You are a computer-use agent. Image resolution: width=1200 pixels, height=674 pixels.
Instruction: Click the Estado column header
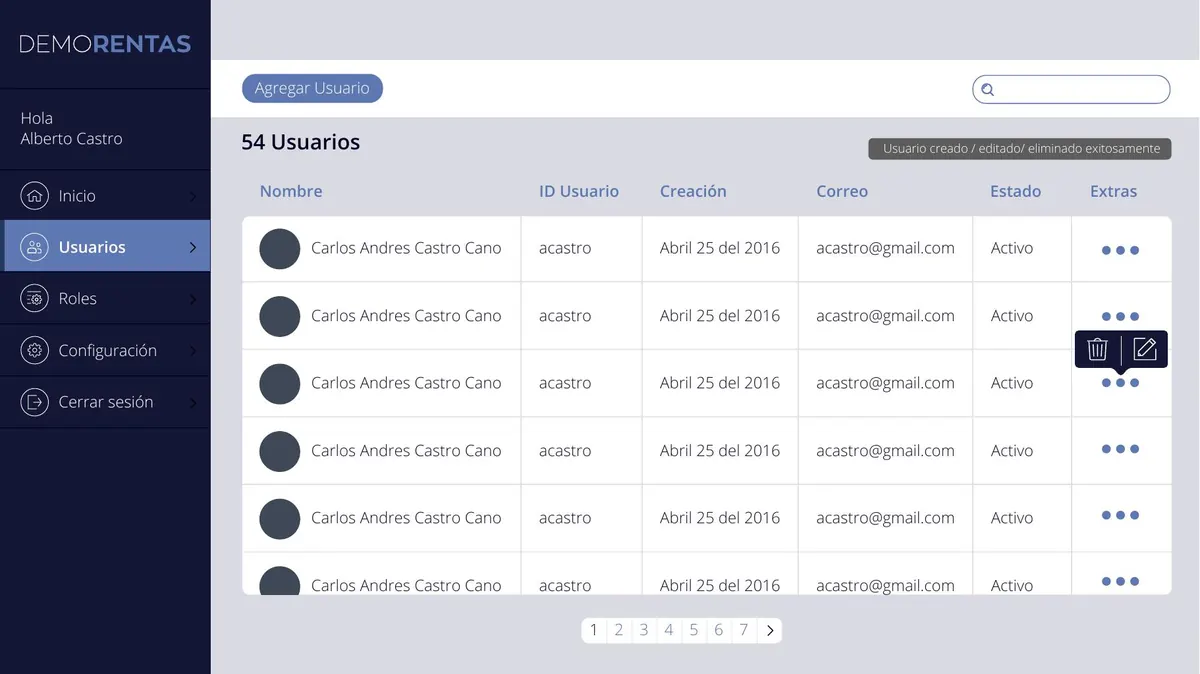pos(1016,191)
